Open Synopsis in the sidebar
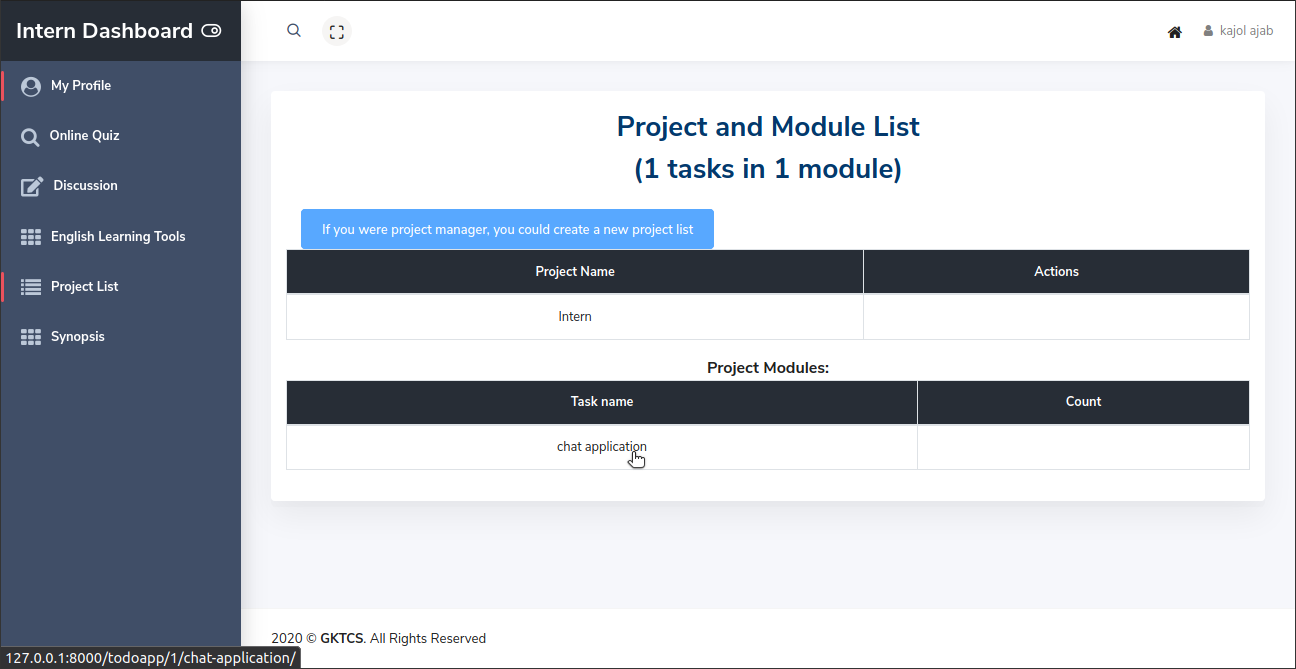Viewport: 1296px width, 669px height. (120, 337)
